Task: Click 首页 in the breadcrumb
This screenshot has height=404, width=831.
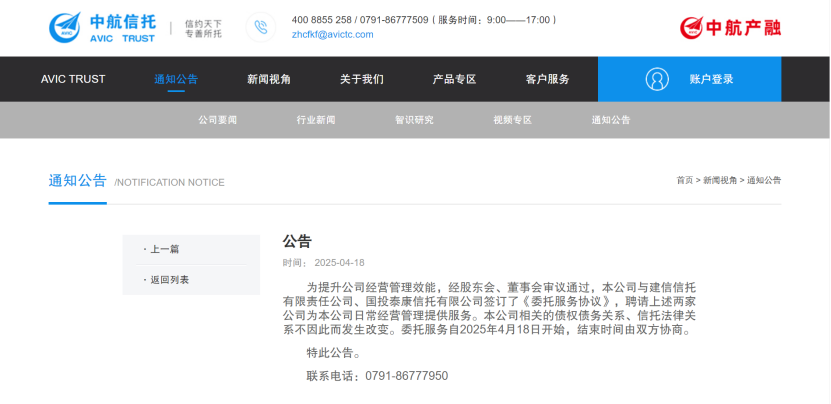Action: click(x=684, y=180)
